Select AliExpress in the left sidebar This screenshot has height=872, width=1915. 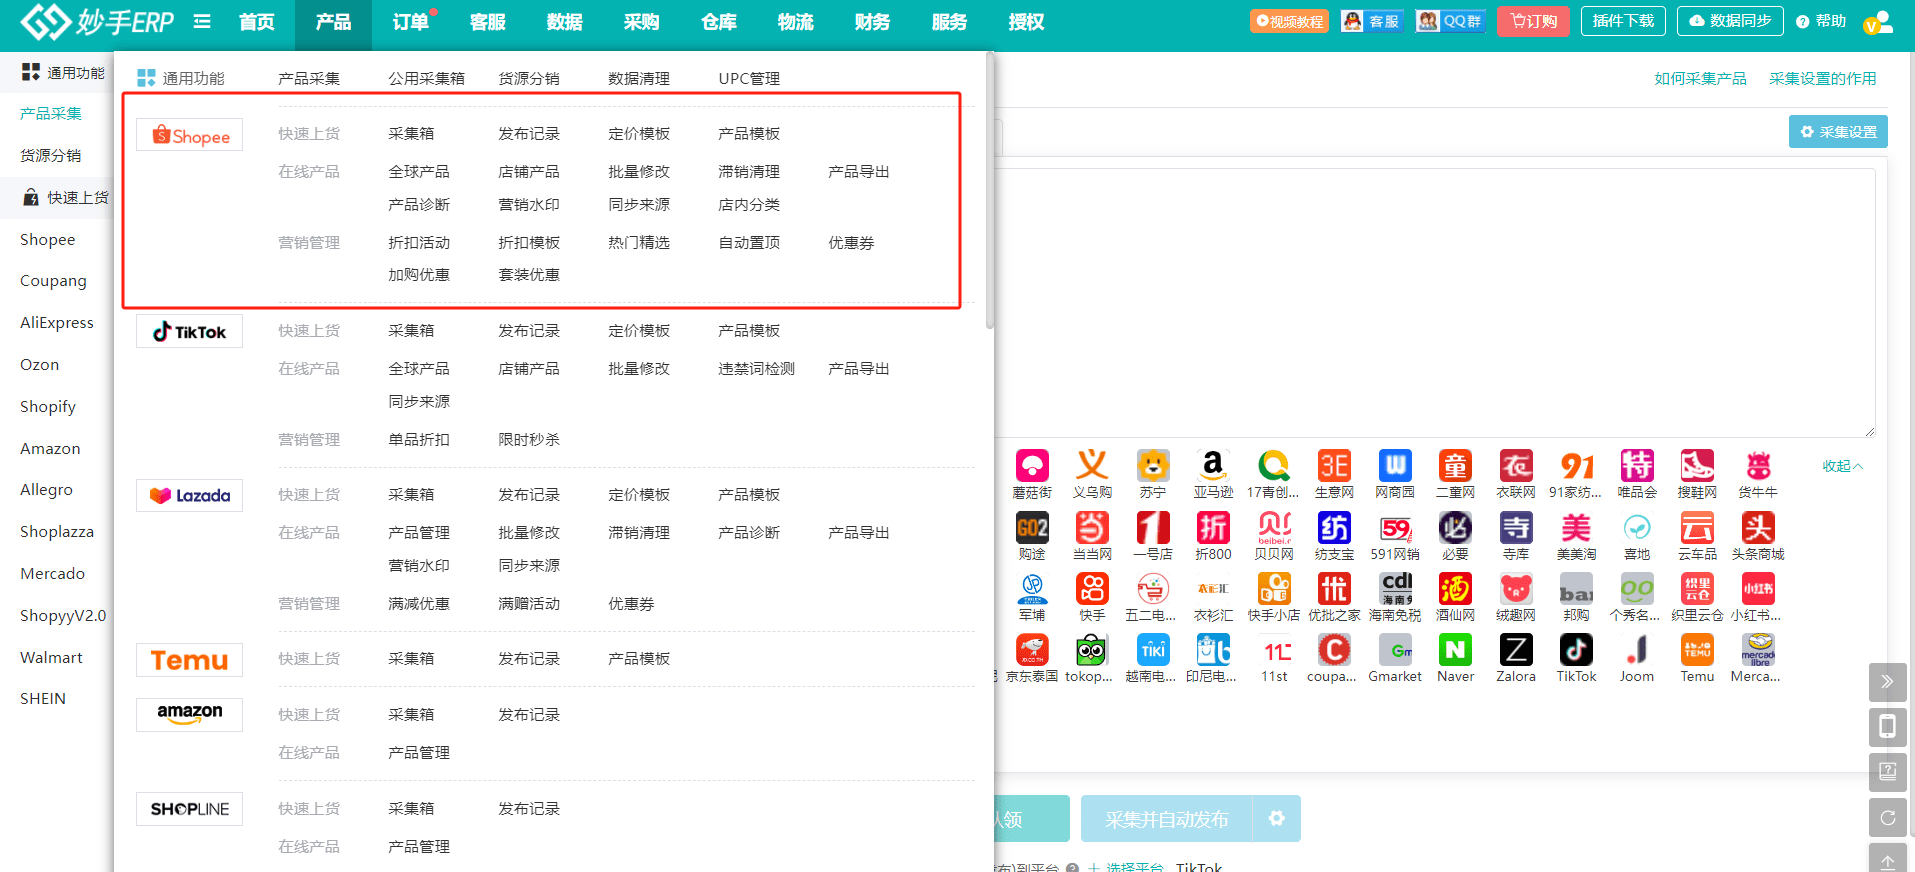[57, 323]
